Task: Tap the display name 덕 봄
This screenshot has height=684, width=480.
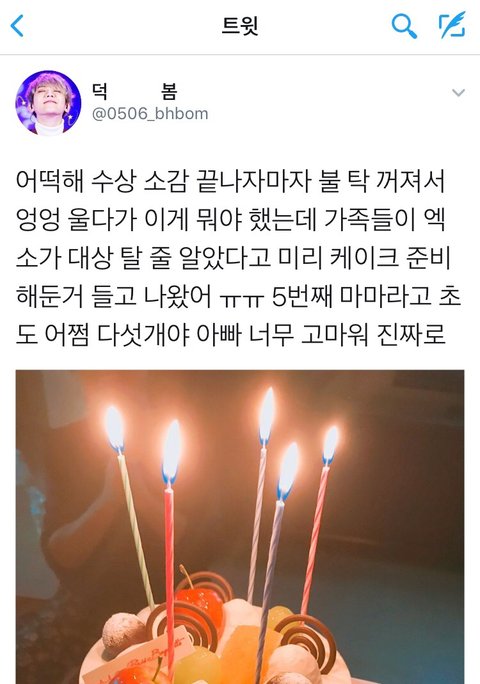Action: 134,92
